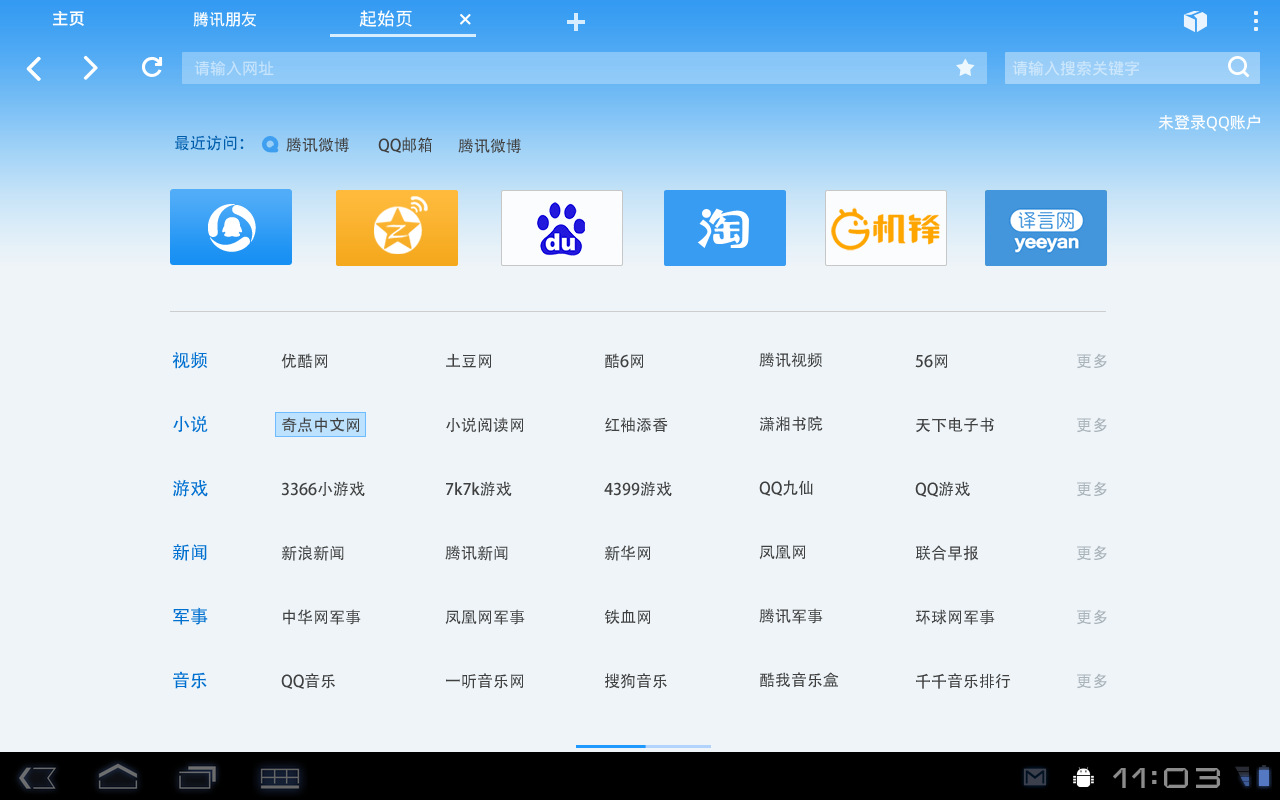This screenshot has height=800, width=1280.
Task: Tap the clock showing 11:03
Action: [x=1167, y=777]
